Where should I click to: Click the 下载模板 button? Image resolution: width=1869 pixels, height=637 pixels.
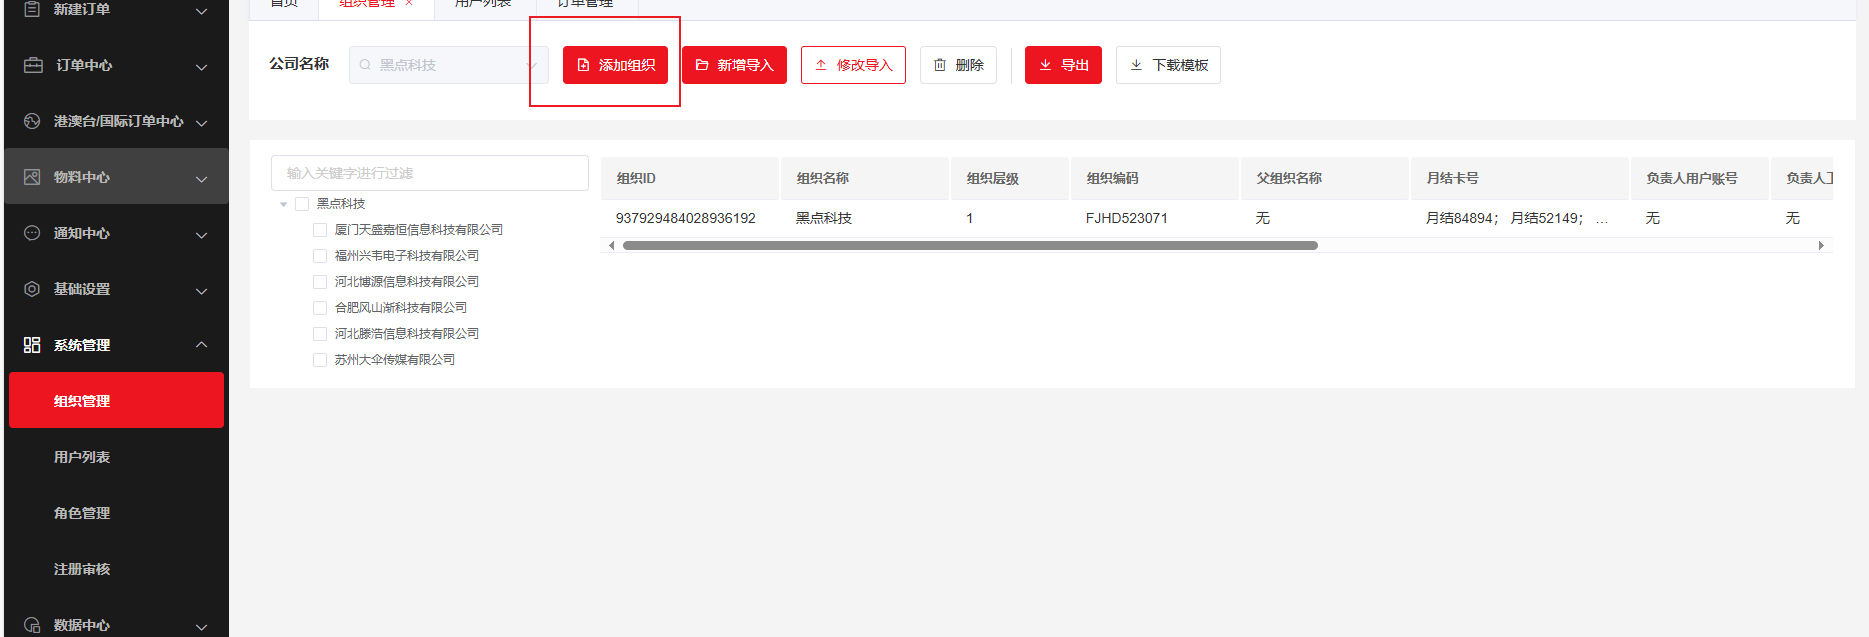pyautogui.click(x=1168, y=65)
